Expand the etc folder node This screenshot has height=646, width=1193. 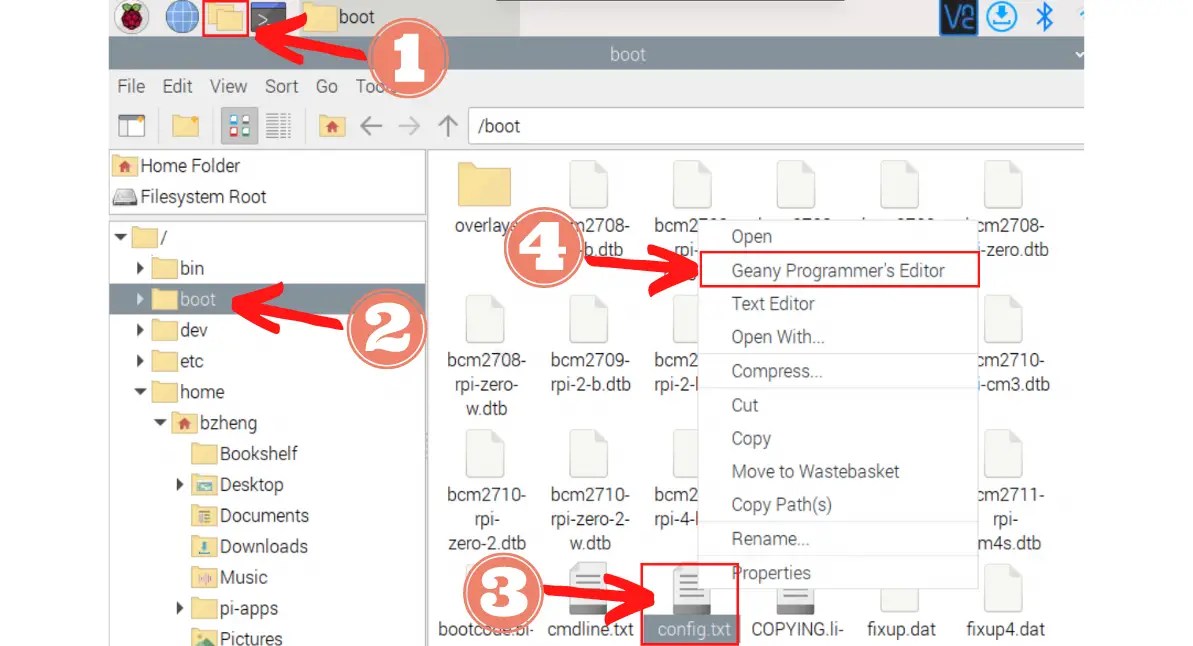(140, 361)
